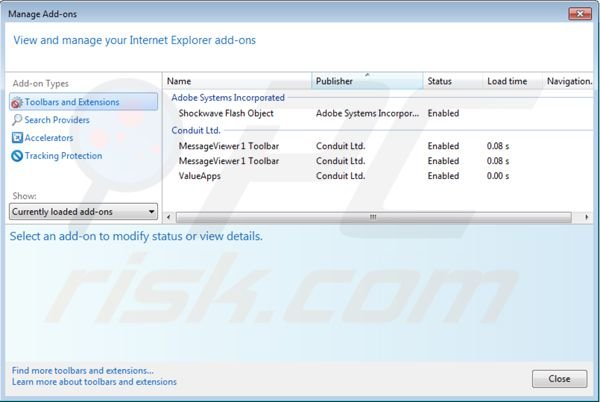Open Learn more about toolbars and extensions

click(94, 382)
